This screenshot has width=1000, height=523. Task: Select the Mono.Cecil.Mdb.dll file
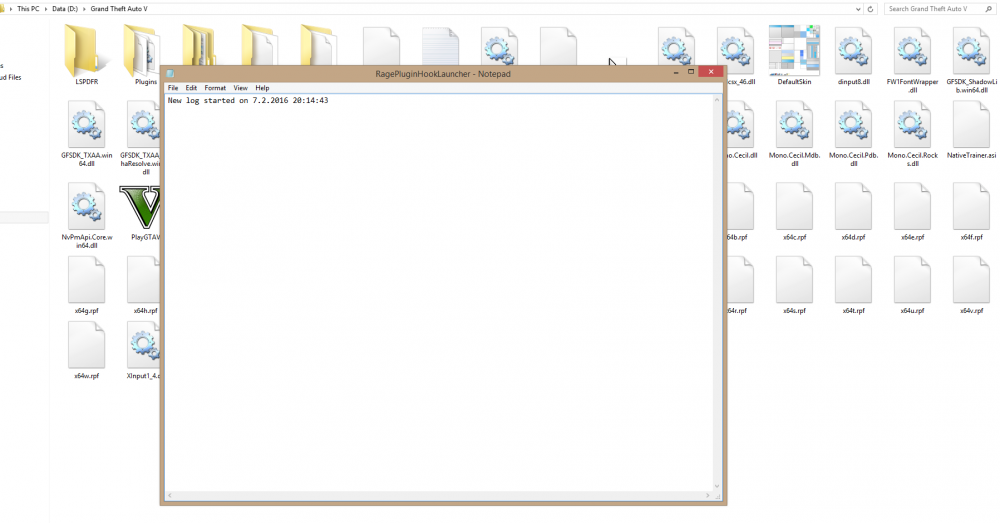pos(794,133)
